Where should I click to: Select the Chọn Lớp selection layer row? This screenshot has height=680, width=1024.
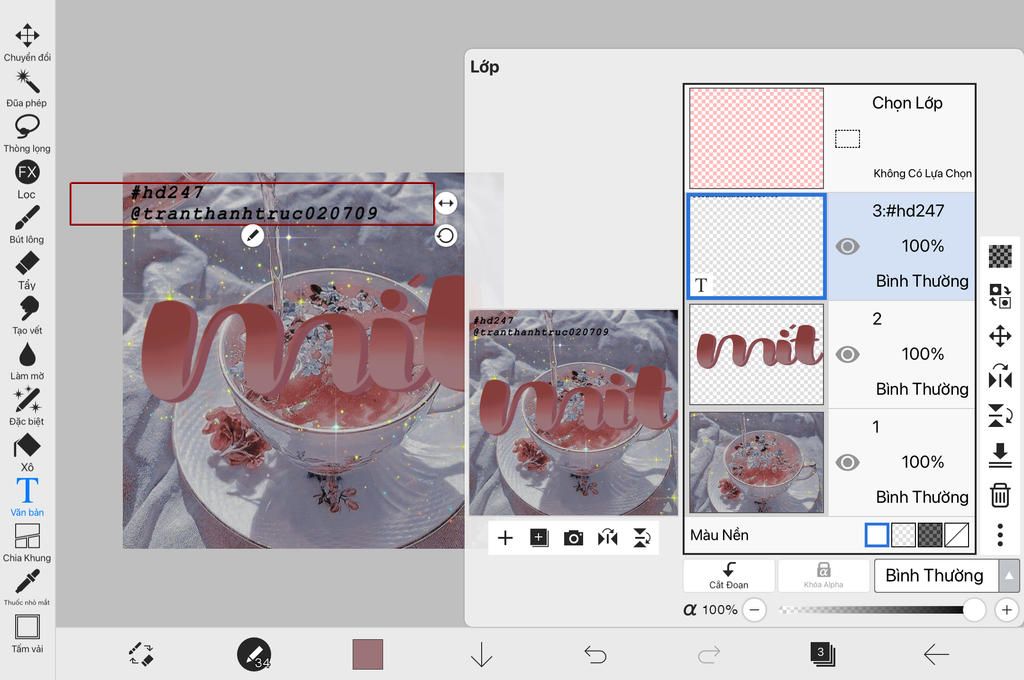pyautogui.click(x=829, y=138)
